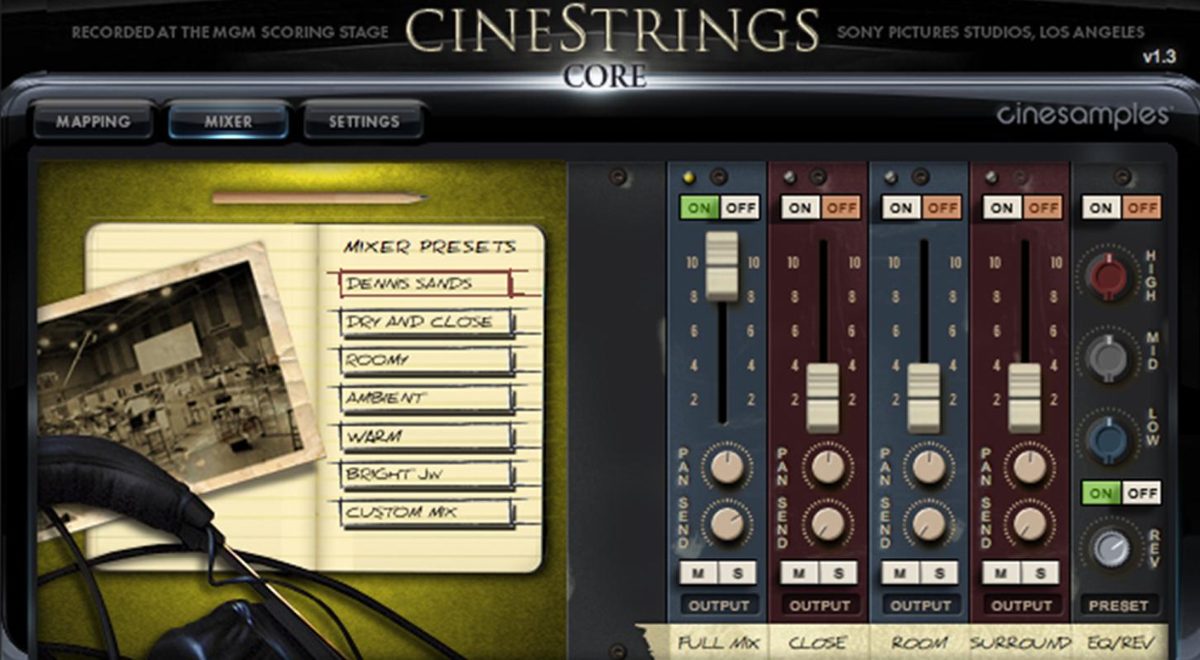1200x660 pixels.
Task: Select the Warm mixer preset
Action: 427,436
